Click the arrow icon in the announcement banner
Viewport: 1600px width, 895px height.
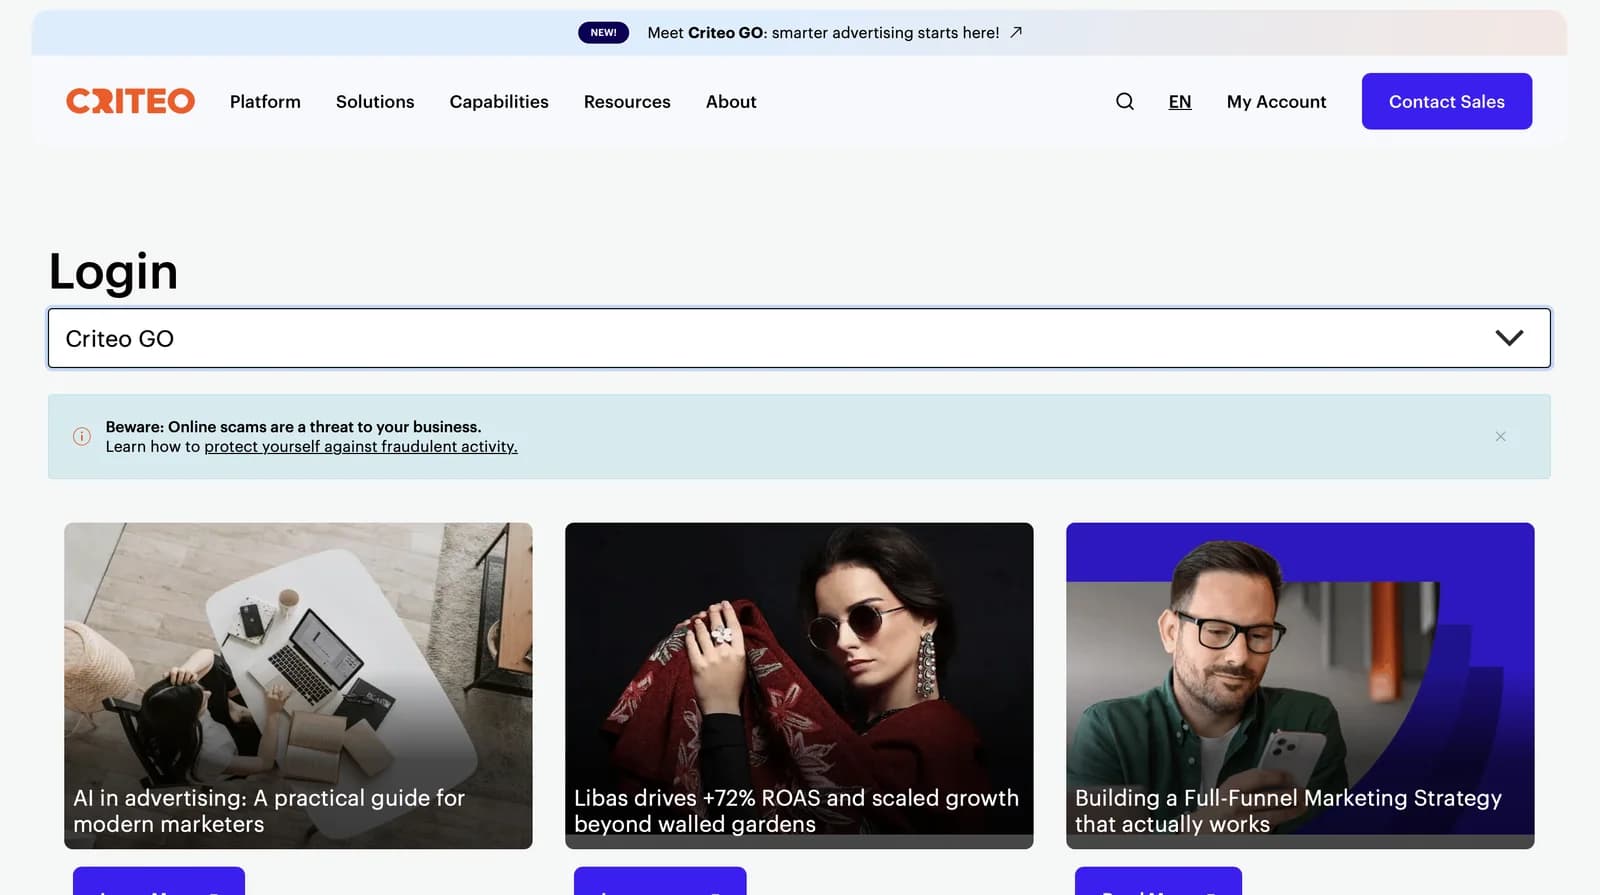pyautogui.click(x=1016, y=32)
